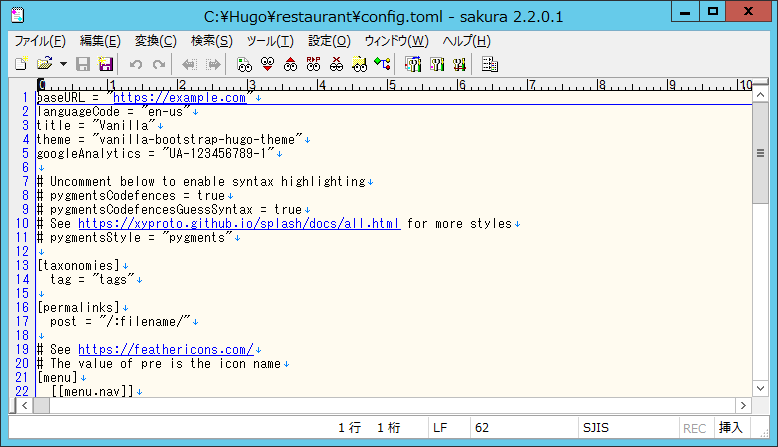Click the https://feathericons.com/ link
The height and width of the screenshot is (447, 778).
point(166,350)
